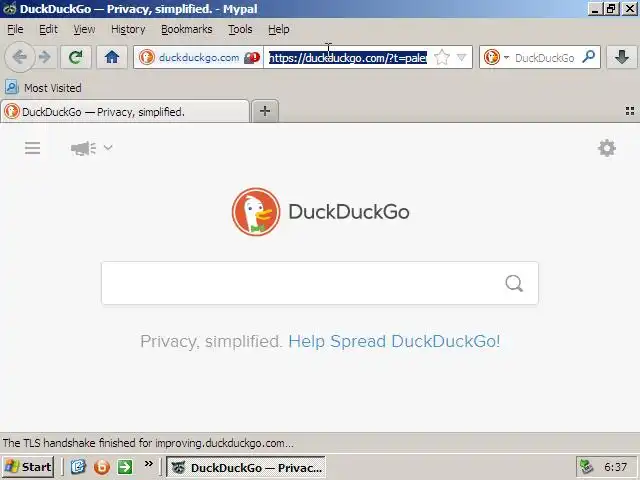Viewport: 640px width, 480px height.
Task: Open a new tab with plus
Action: (x=265, y=111)
